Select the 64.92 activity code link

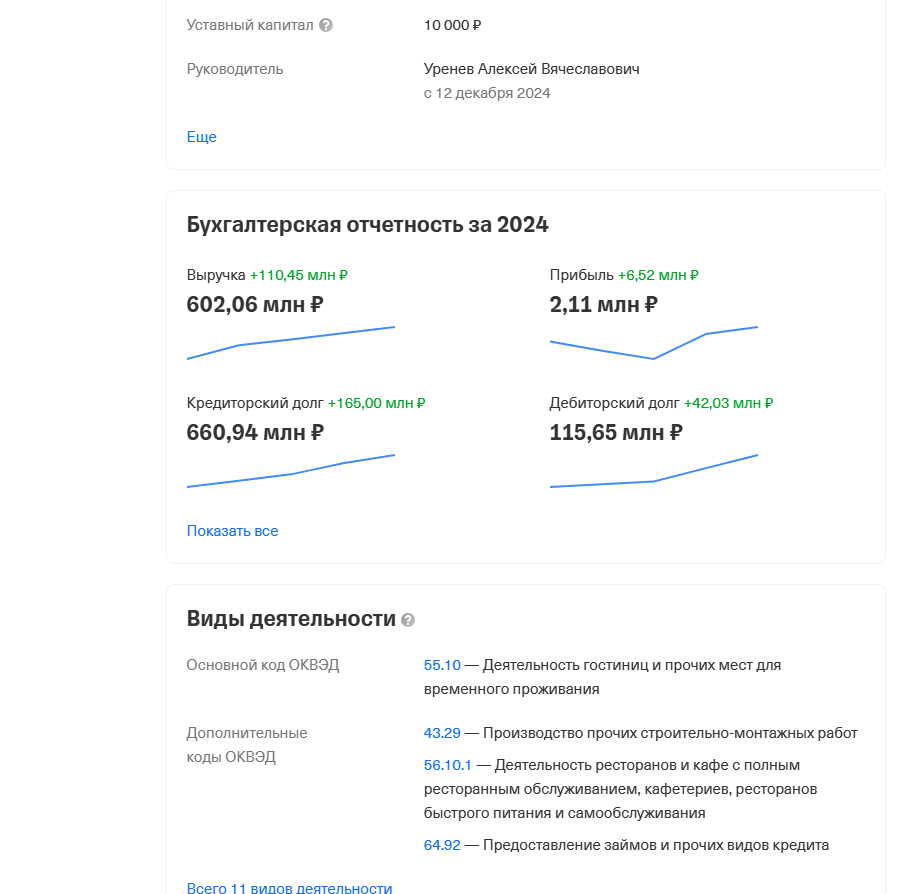click(x=442, y=845)
